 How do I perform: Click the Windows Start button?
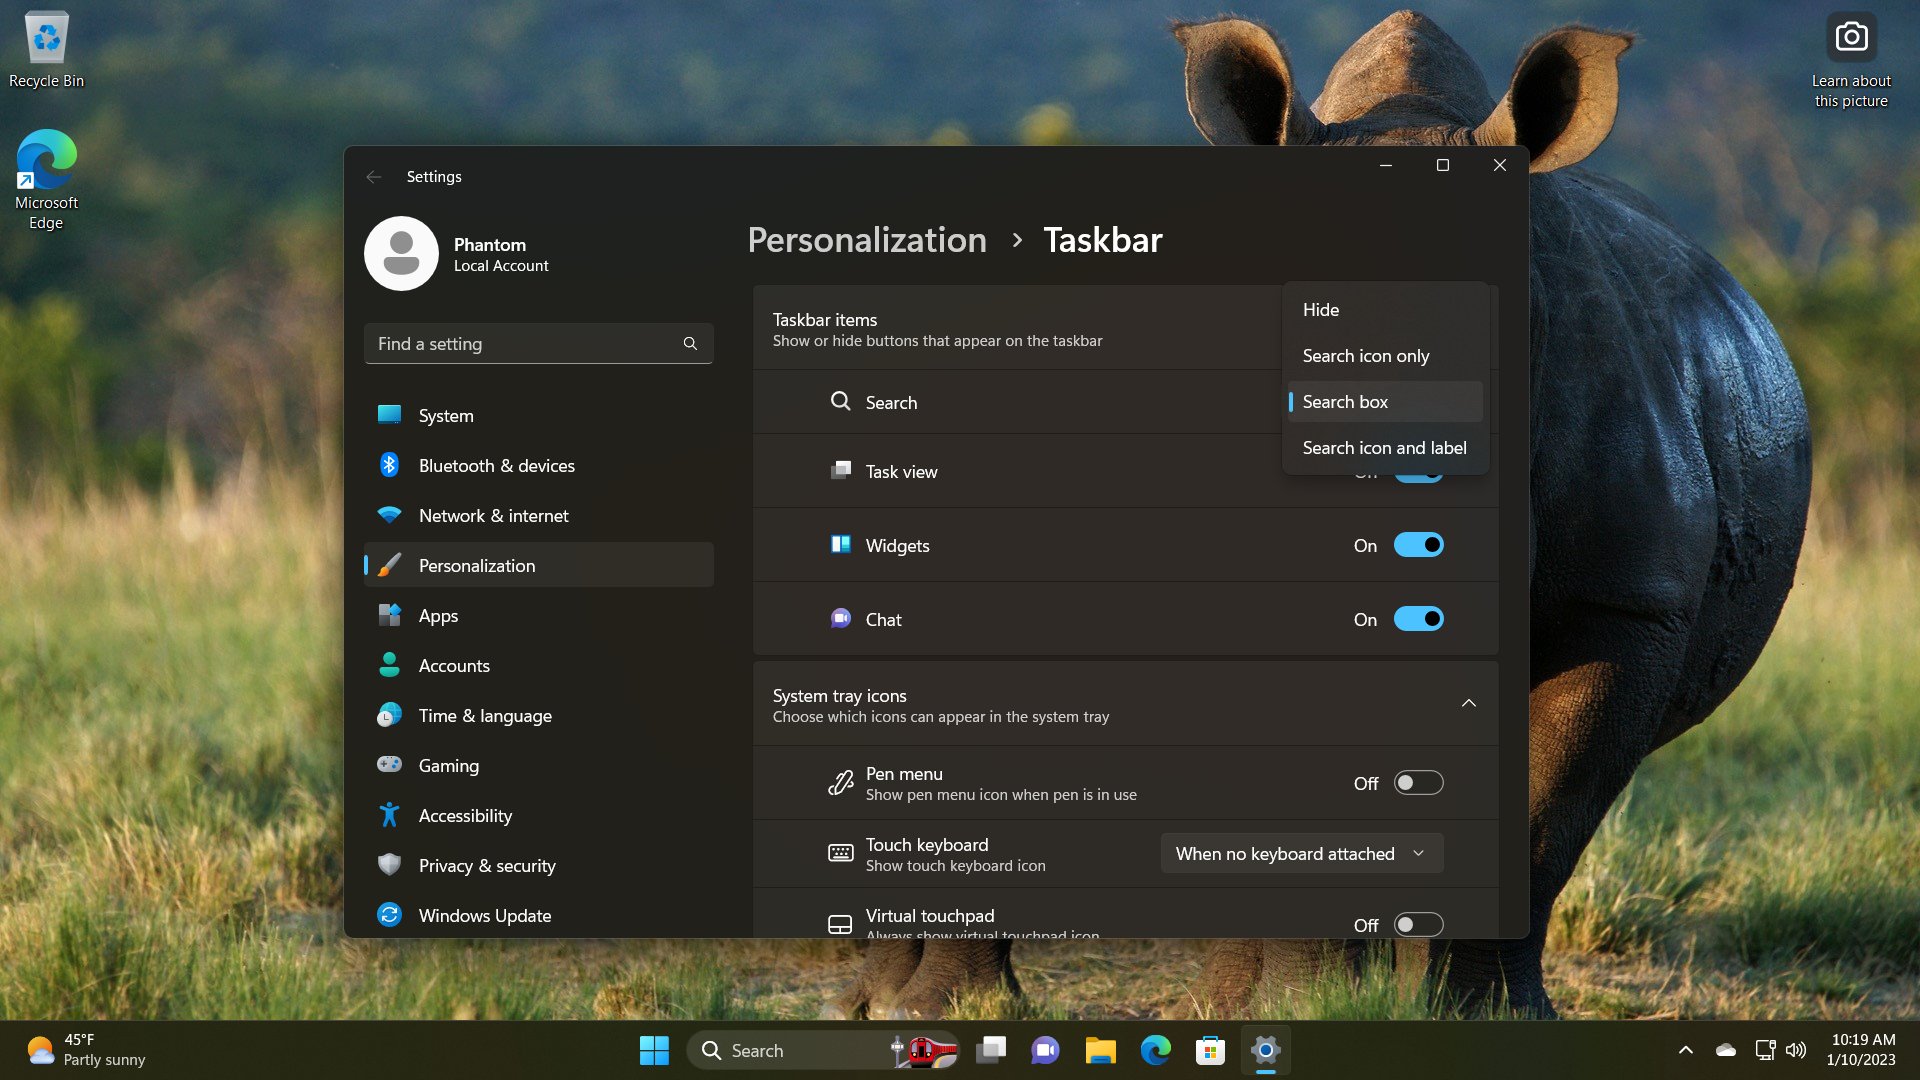654,1050
